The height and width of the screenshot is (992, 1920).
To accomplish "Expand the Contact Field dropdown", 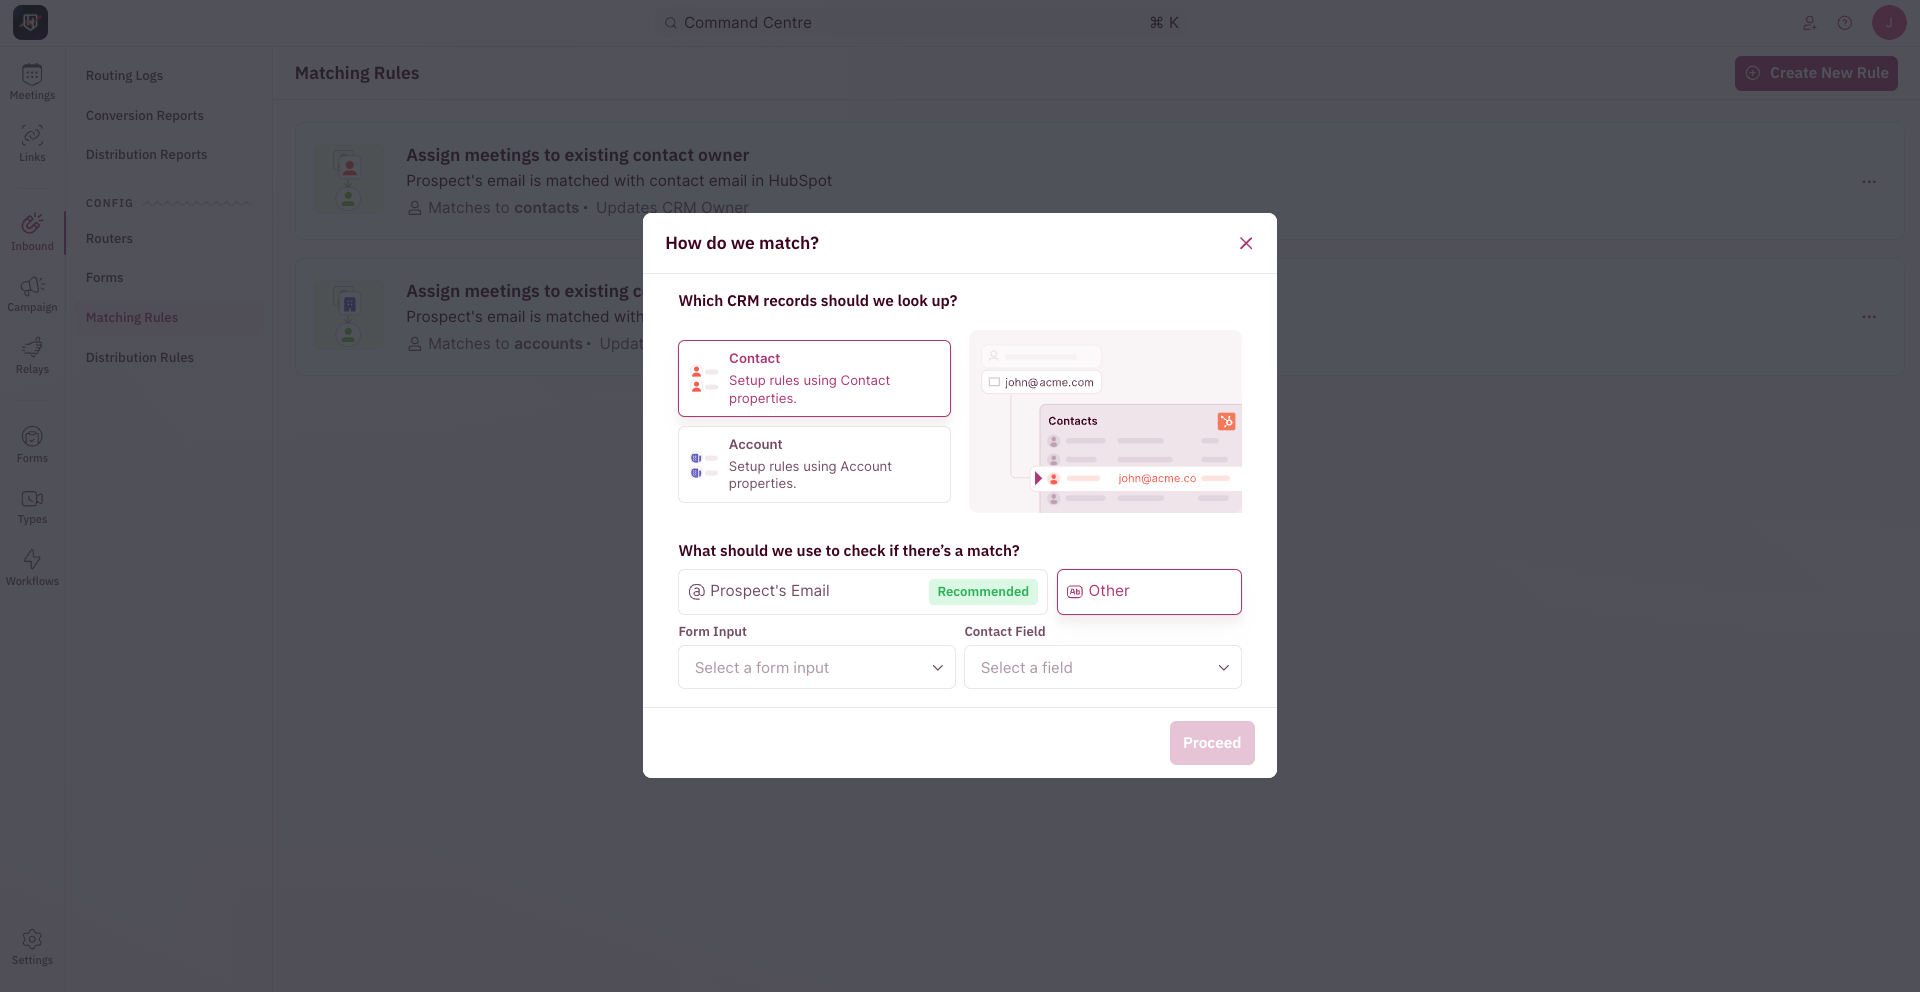I will pos(1102,667).
